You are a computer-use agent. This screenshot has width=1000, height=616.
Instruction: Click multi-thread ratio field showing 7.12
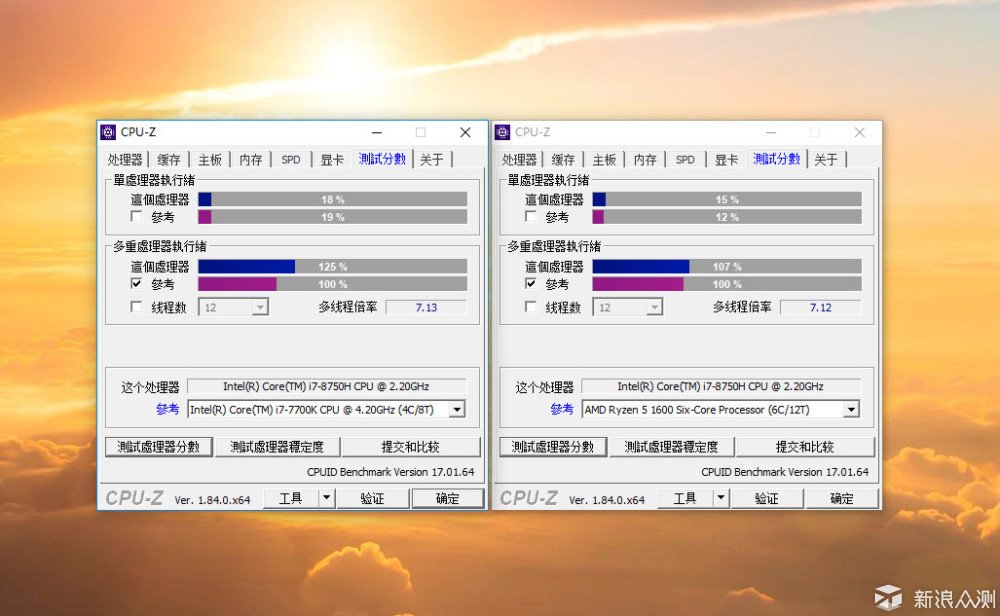pyautogui.click(x=820, y=307)
